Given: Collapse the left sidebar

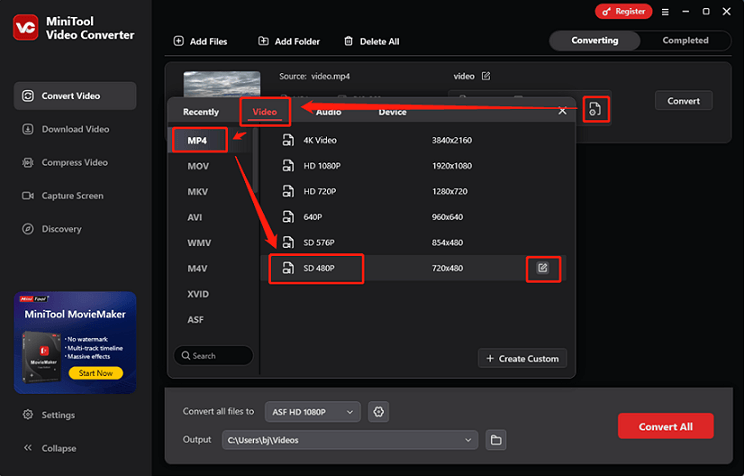Looking at the screenshot, I should point(49,448).
